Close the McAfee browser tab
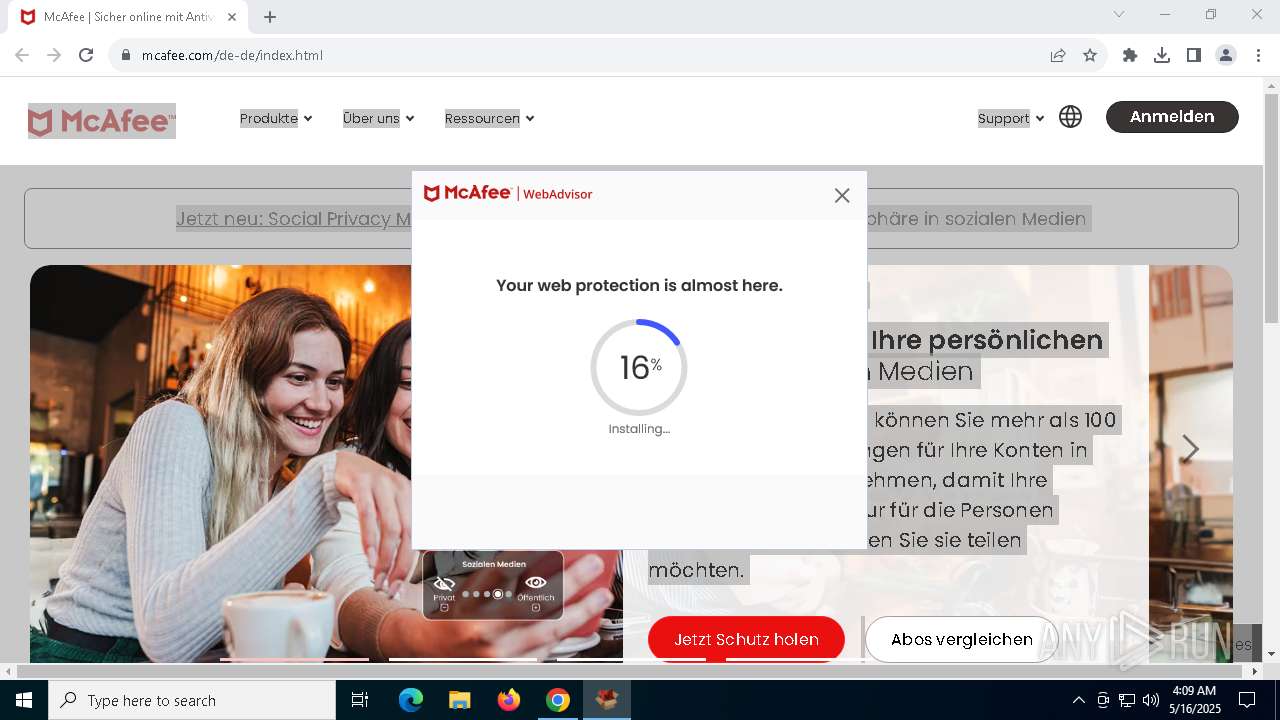1280x720 pixels. (x=233, y=17)
